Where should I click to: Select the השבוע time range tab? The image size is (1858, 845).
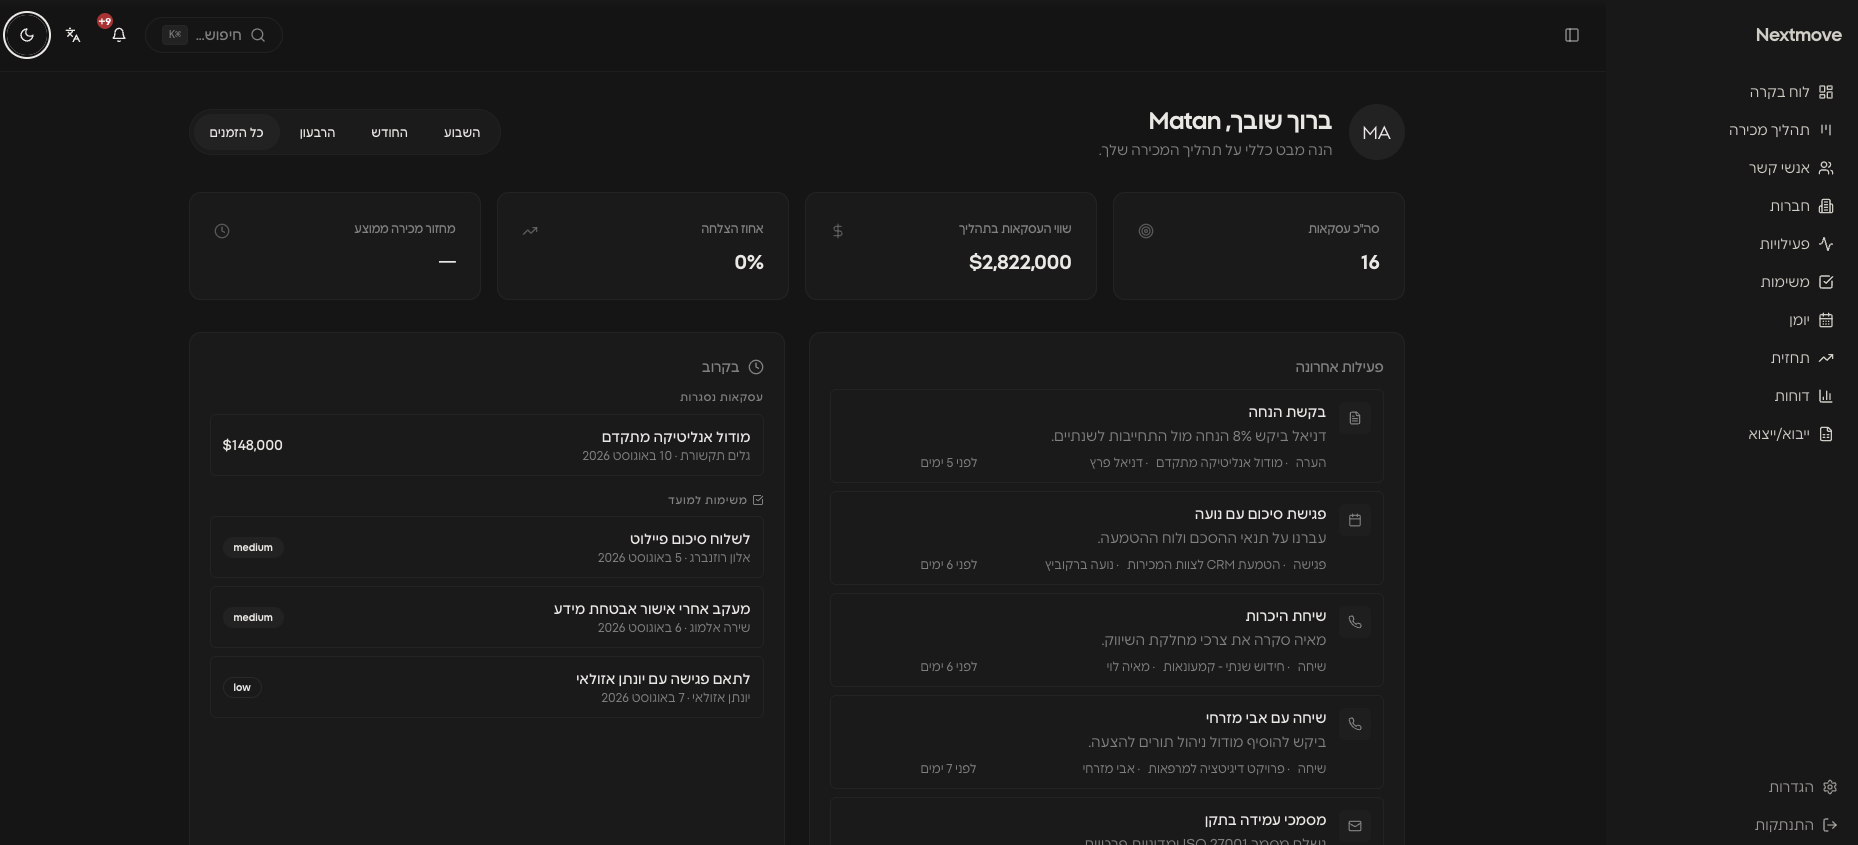(462, 133)
